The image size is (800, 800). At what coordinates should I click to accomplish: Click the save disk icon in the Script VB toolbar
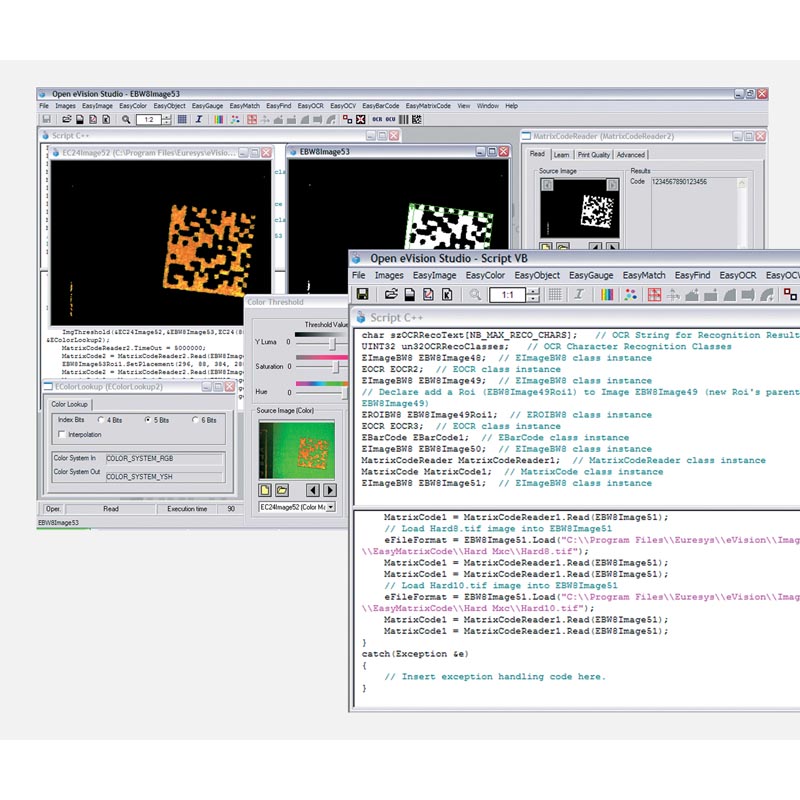pyautogui.click(x=363, y=294)
